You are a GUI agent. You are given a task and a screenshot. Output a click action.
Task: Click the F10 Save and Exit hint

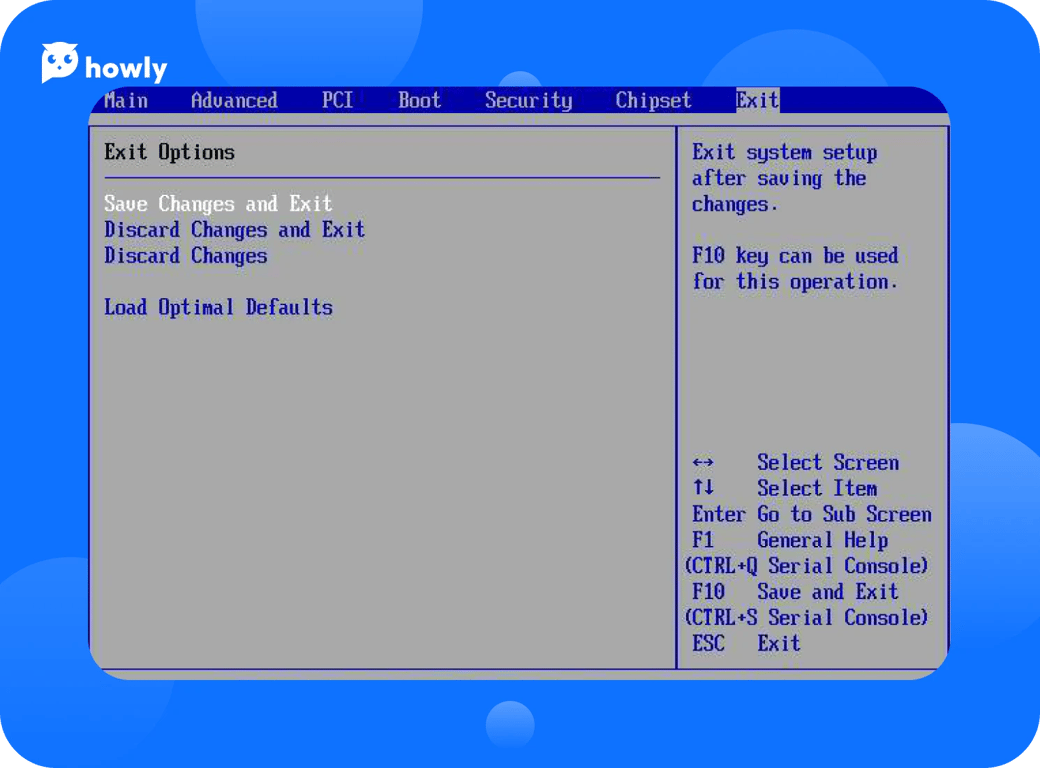point(795,592)
